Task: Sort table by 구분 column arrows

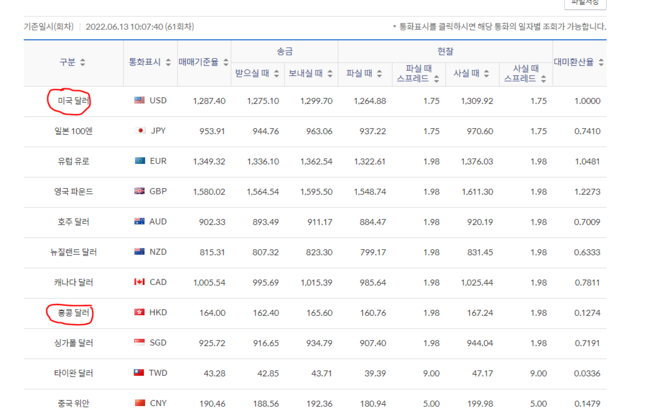Action: pyautogui.click(x=83, y=63)
